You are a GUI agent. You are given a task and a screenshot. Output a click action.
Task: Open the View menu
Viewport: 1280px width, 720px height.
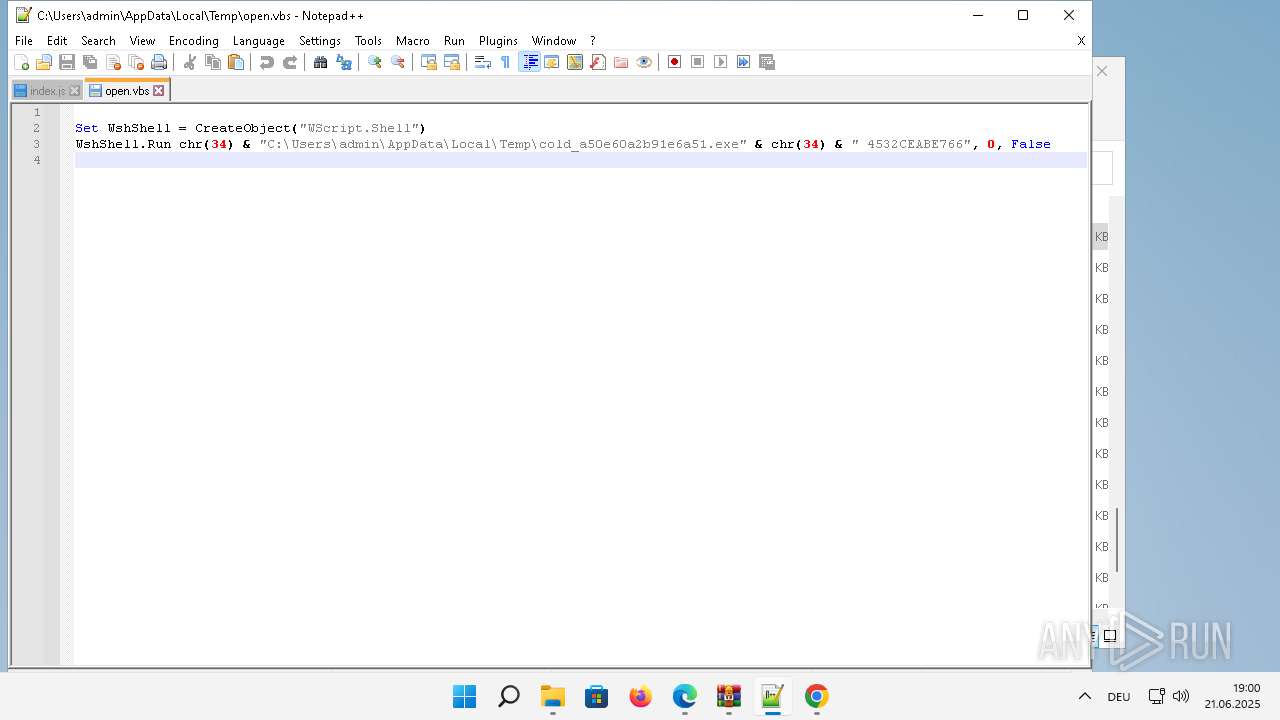(x=142, y=41)
